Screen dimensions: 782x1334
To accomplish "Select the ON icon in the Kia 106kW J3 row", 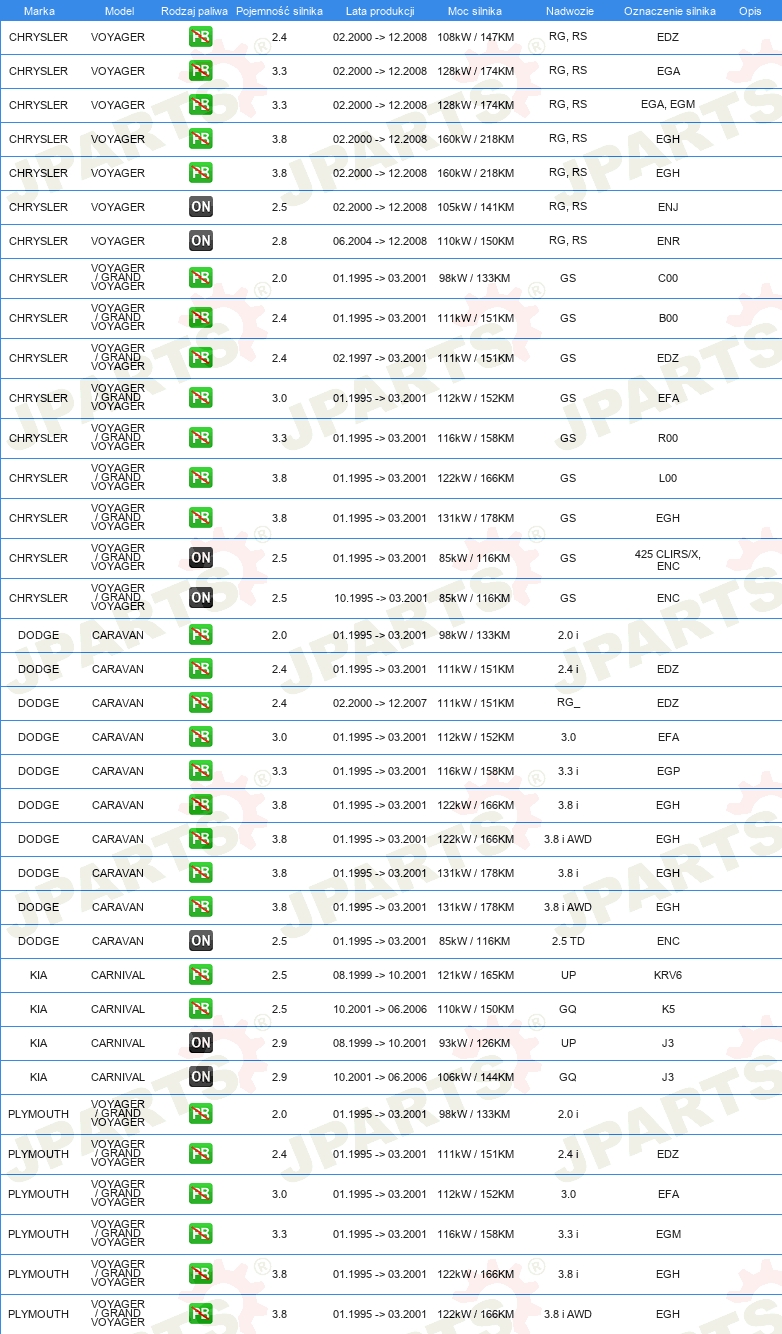I will tap(201, 1077).
